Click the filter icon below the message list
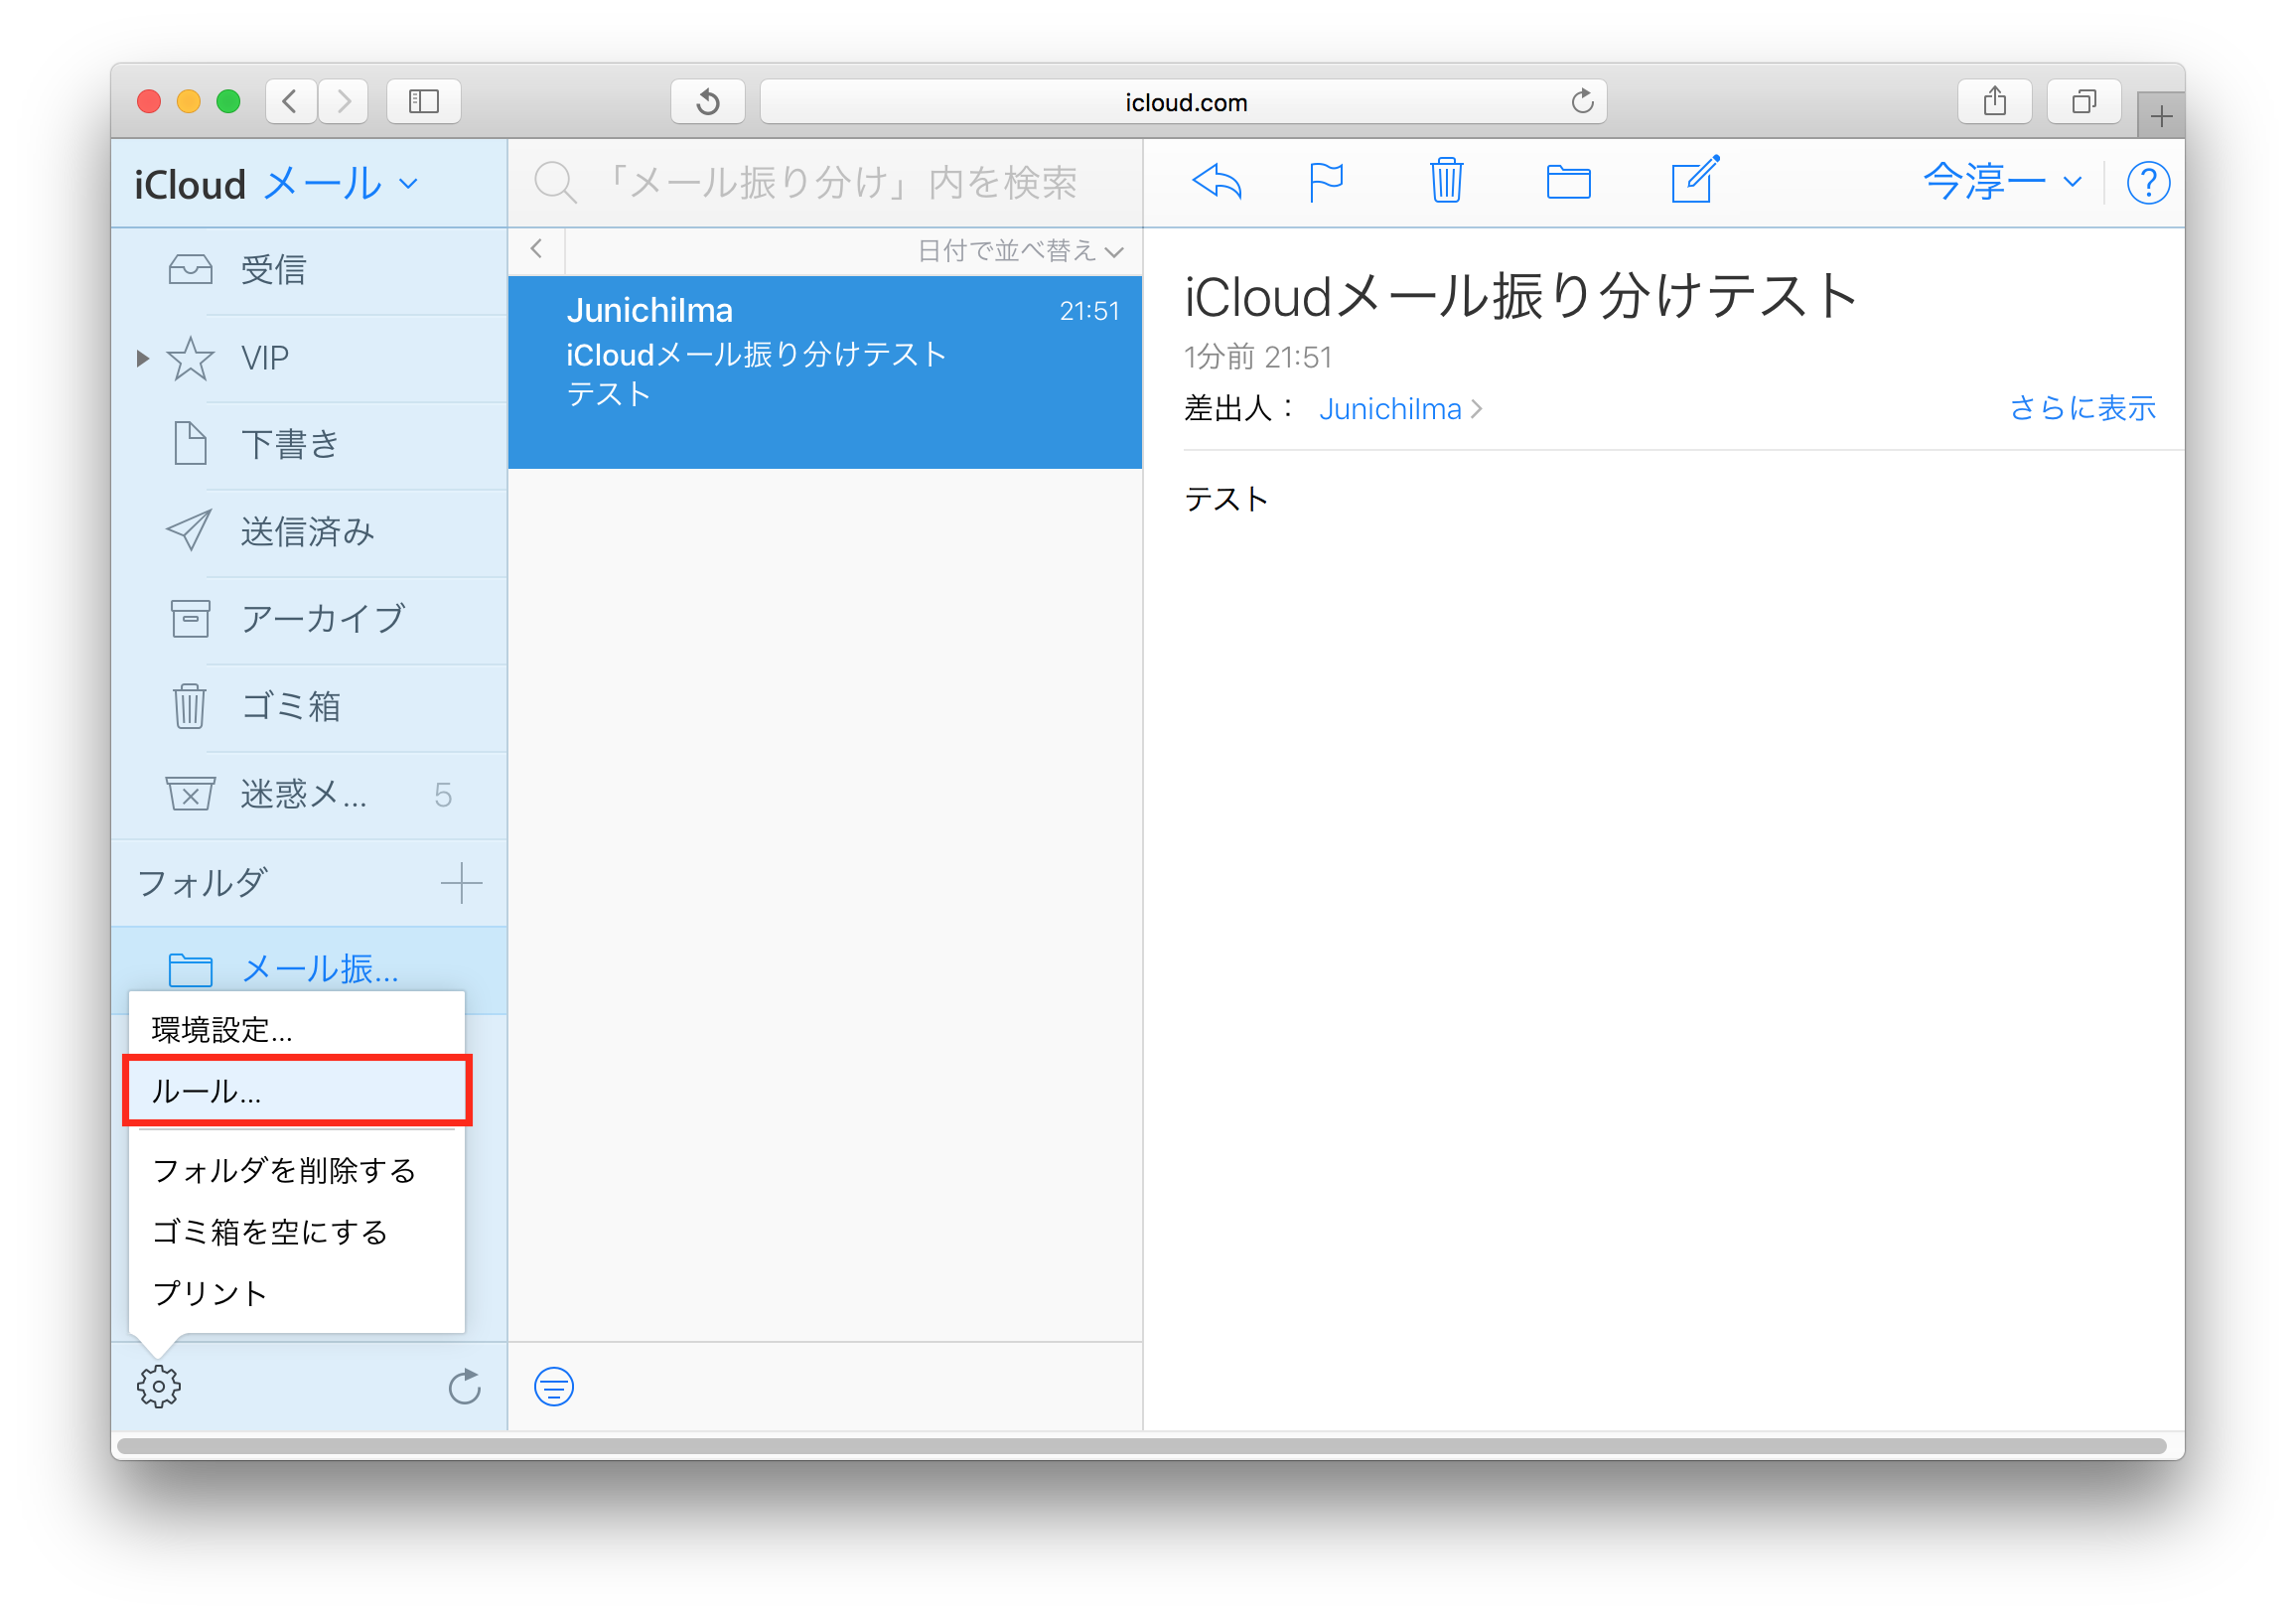Viewport: 2296px width, 1619px height. pyautogui.click(x=554, y=1386)
